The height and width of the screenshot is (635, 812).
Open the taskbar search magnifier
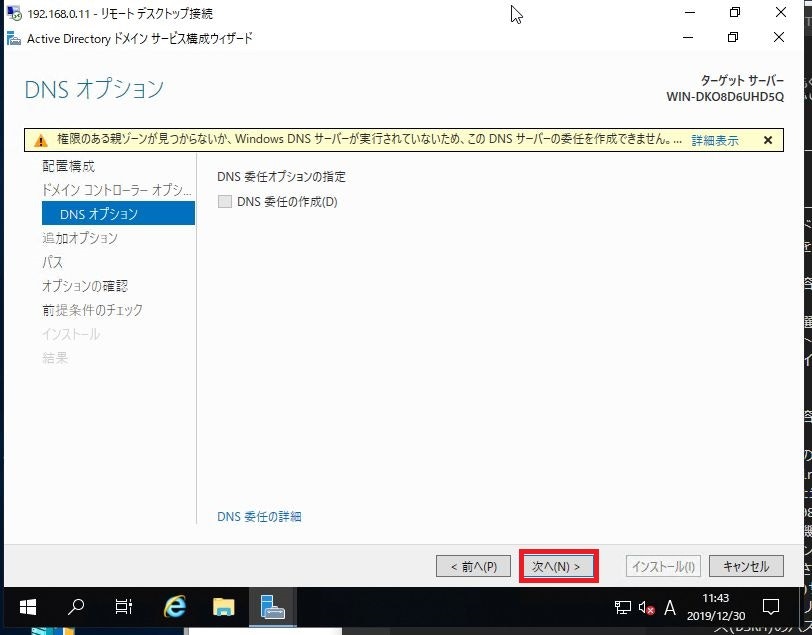tap(76, 607)
